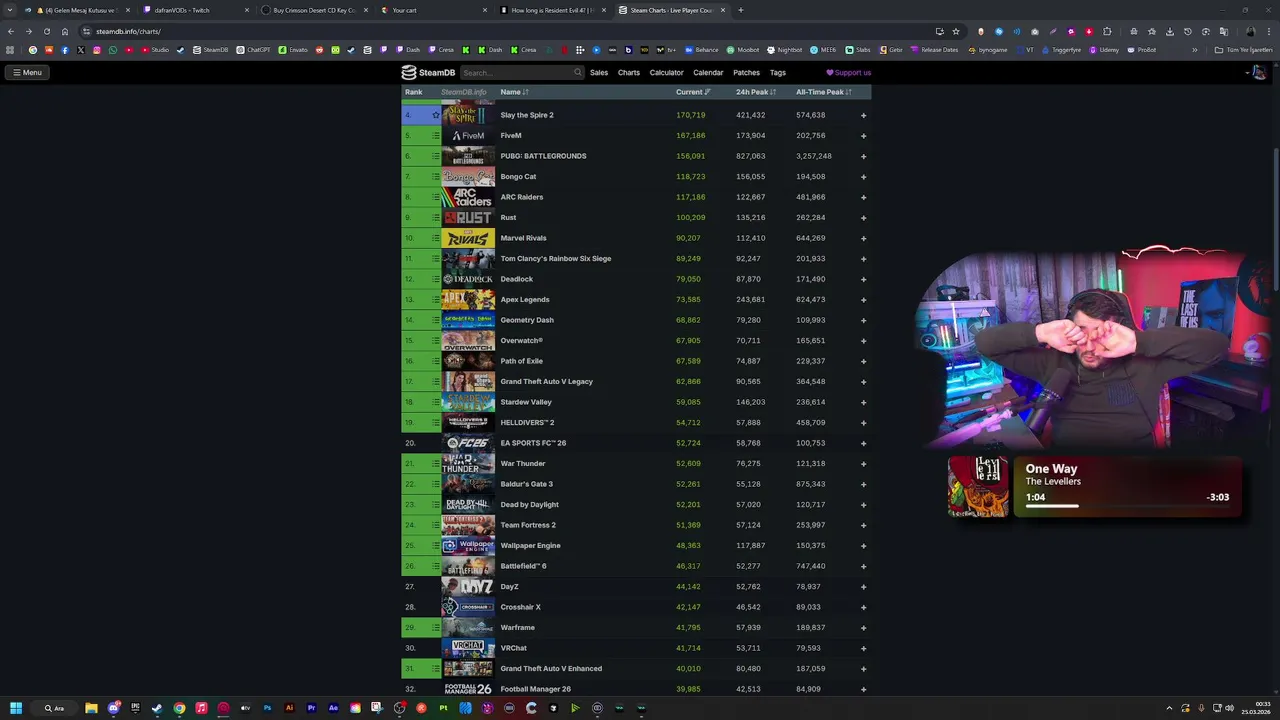The width and height of the screenshot is (1280, 720).
Task: Open the SteamDB Menu button
Action: tap(27, 72)
